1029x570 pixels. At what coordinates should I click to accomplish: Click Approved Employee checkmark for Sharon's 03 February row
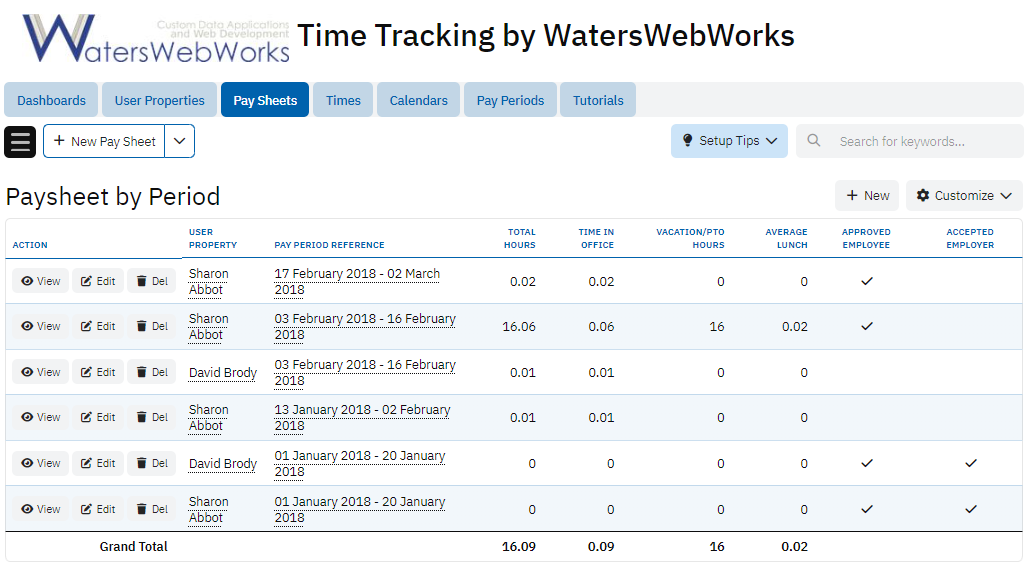pyautogui.click(x=866, y=327)
